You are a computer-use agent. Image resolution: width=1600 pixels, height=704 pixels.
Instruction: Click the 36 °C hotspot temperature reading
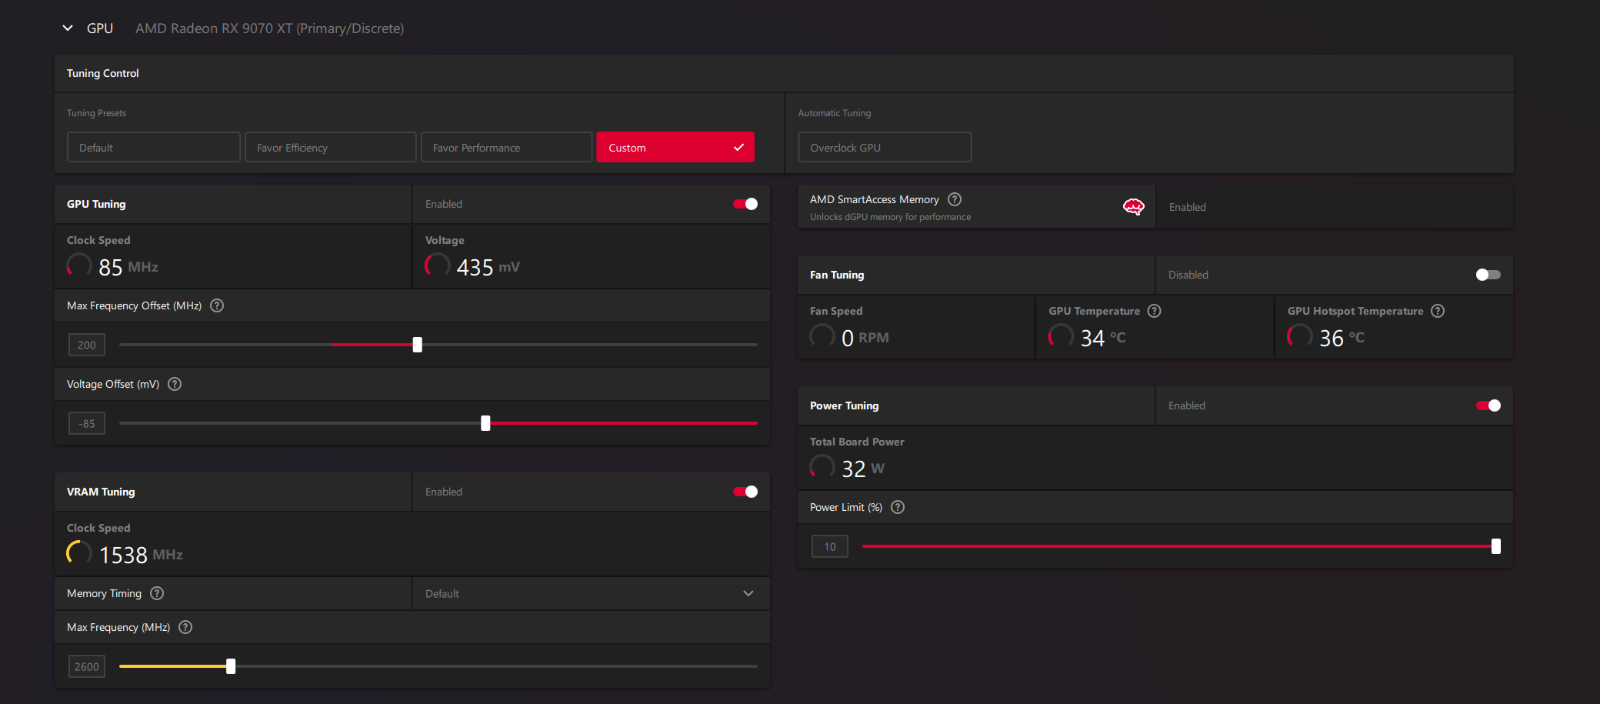(1342, 338)
